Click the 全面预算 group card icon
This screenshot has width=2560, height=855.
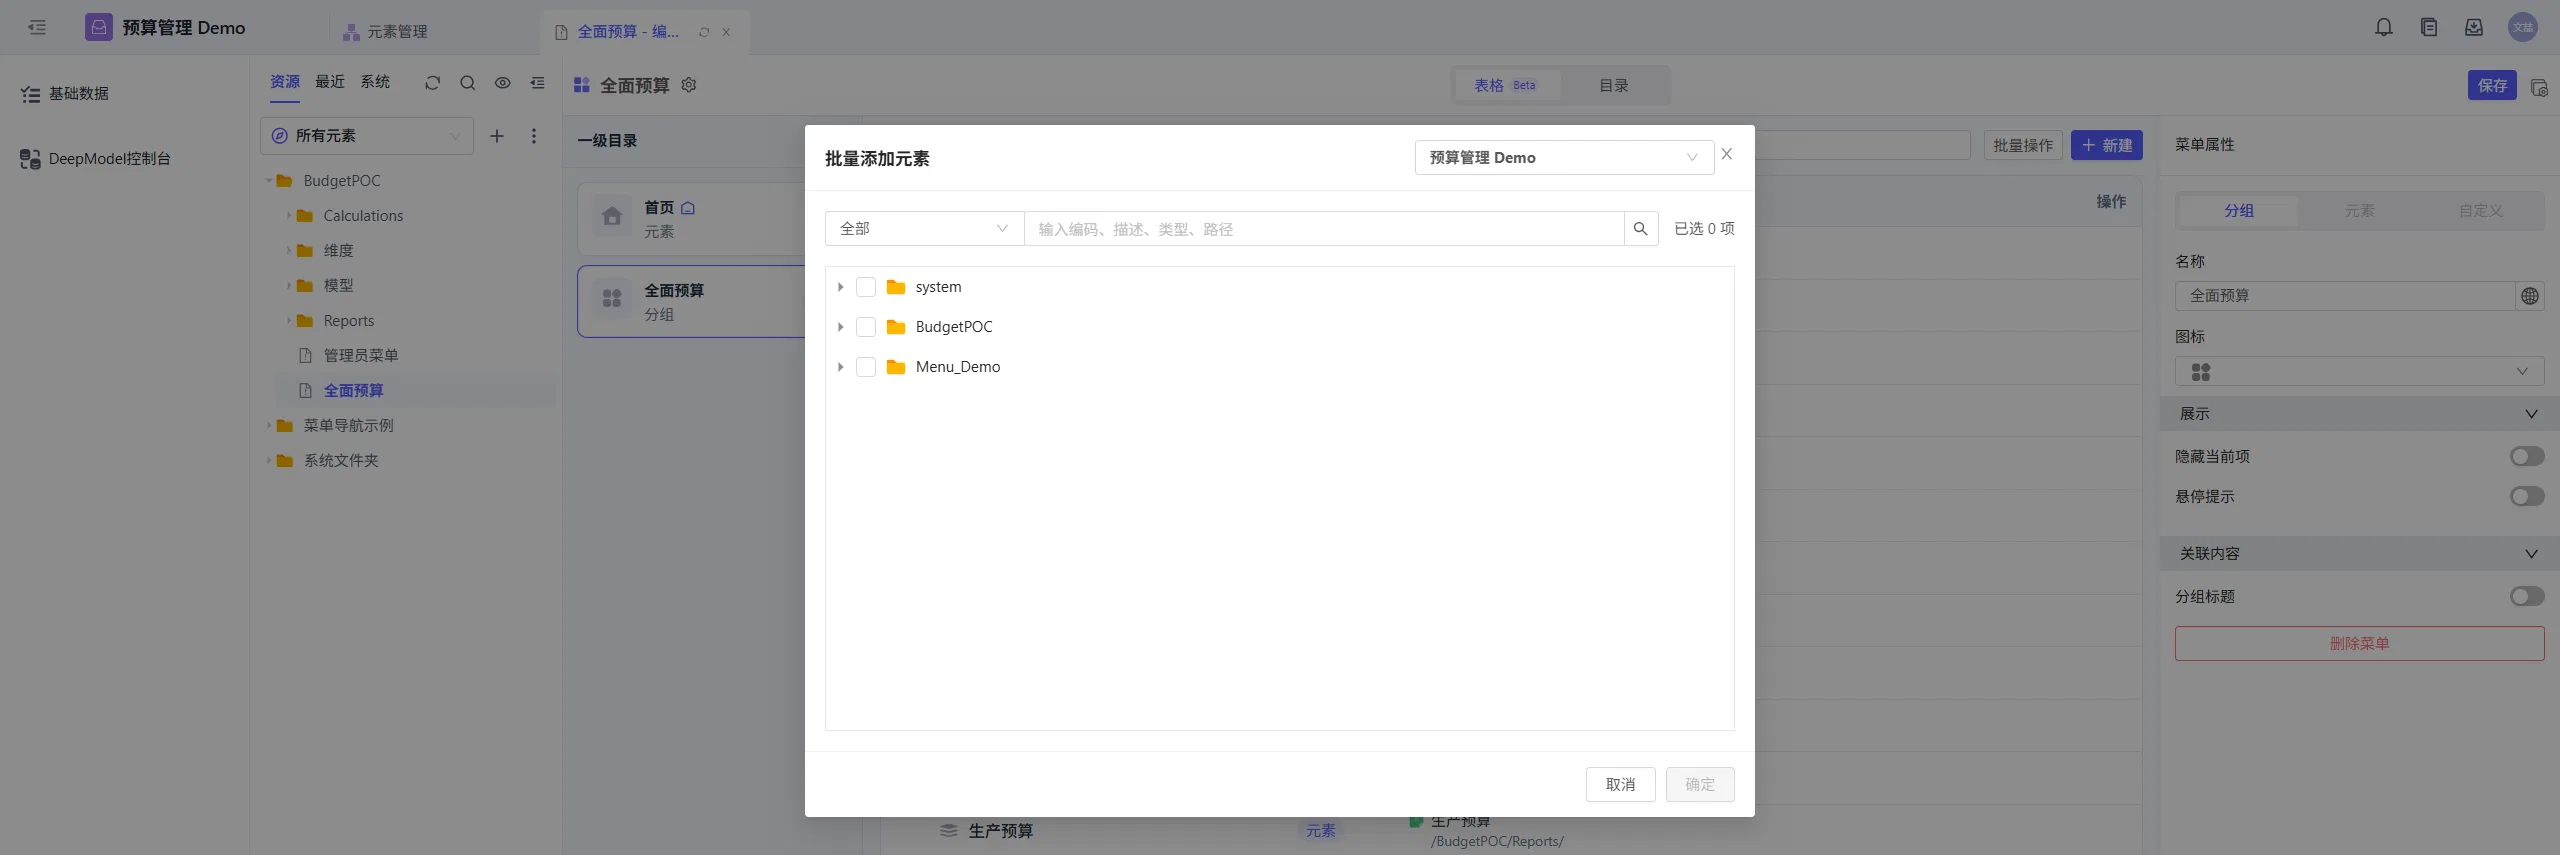pos(612,299)
